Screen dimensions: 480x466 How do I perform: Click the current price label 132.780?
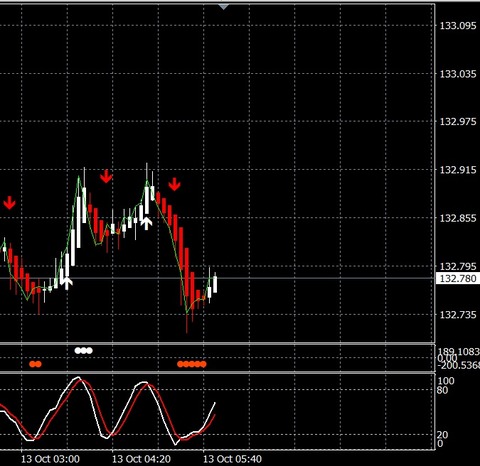pos(458,278)
